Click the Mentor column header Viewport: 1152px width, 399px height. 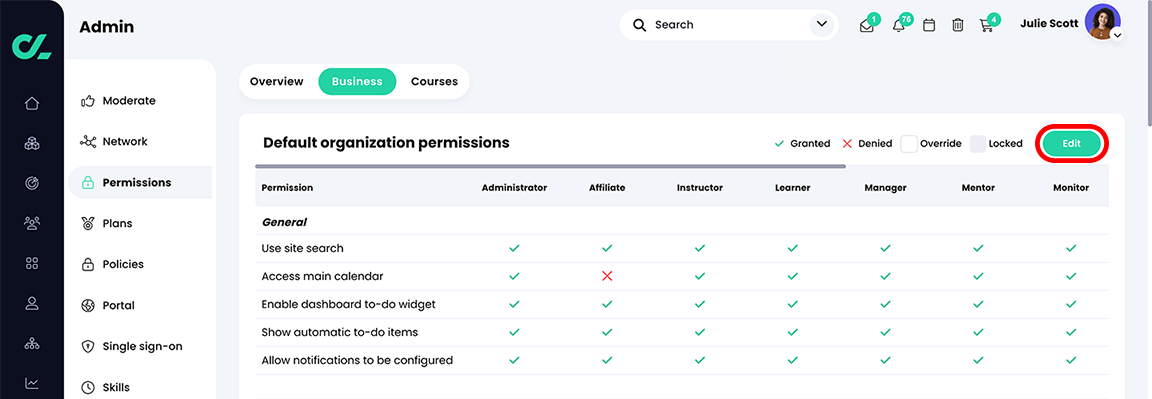coord(978,188)
